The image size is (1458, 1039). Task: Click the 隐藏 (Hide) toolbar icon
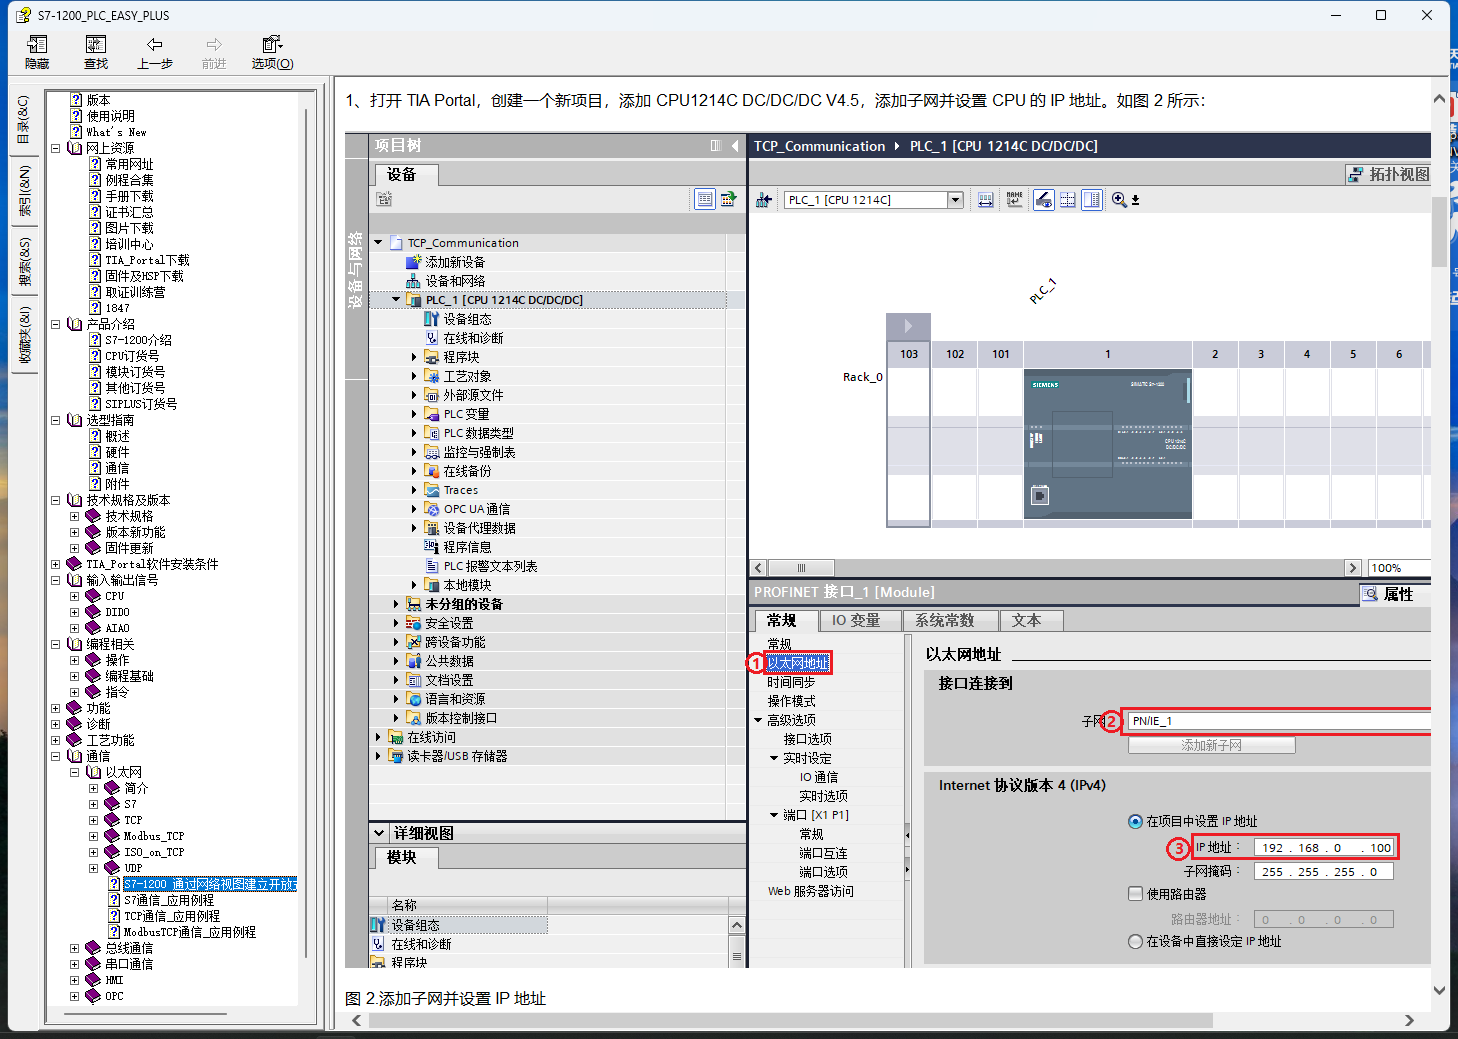point(37,46)
